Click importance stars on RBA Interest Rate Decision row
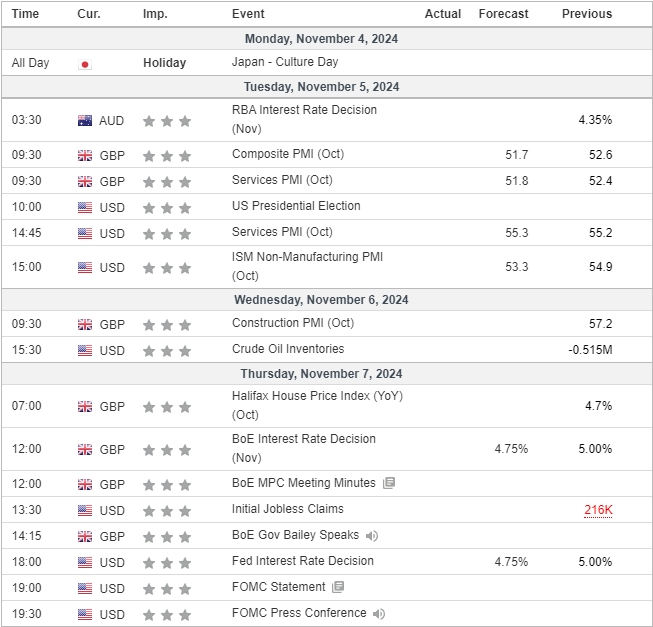The width and height of the screenshot is (653, 627). click(167, 121)
